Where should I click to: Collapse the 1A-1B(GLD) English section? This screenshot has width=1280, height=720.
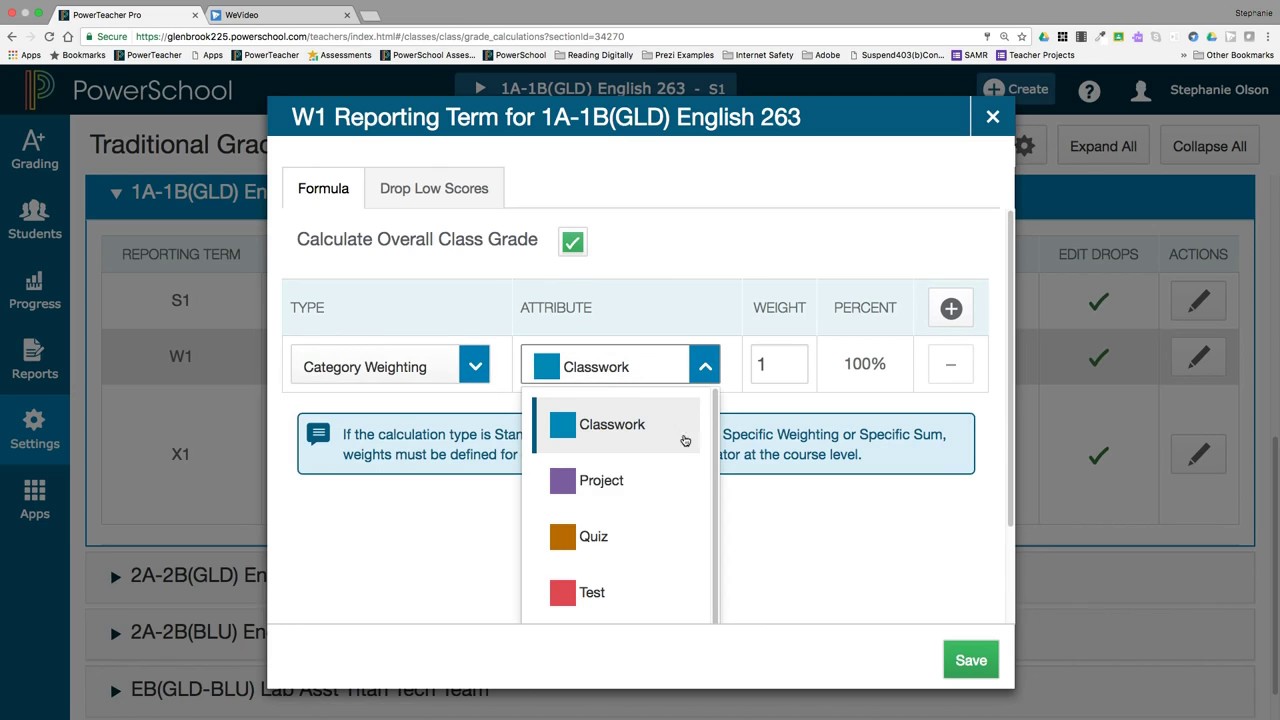tap(116, 192)
